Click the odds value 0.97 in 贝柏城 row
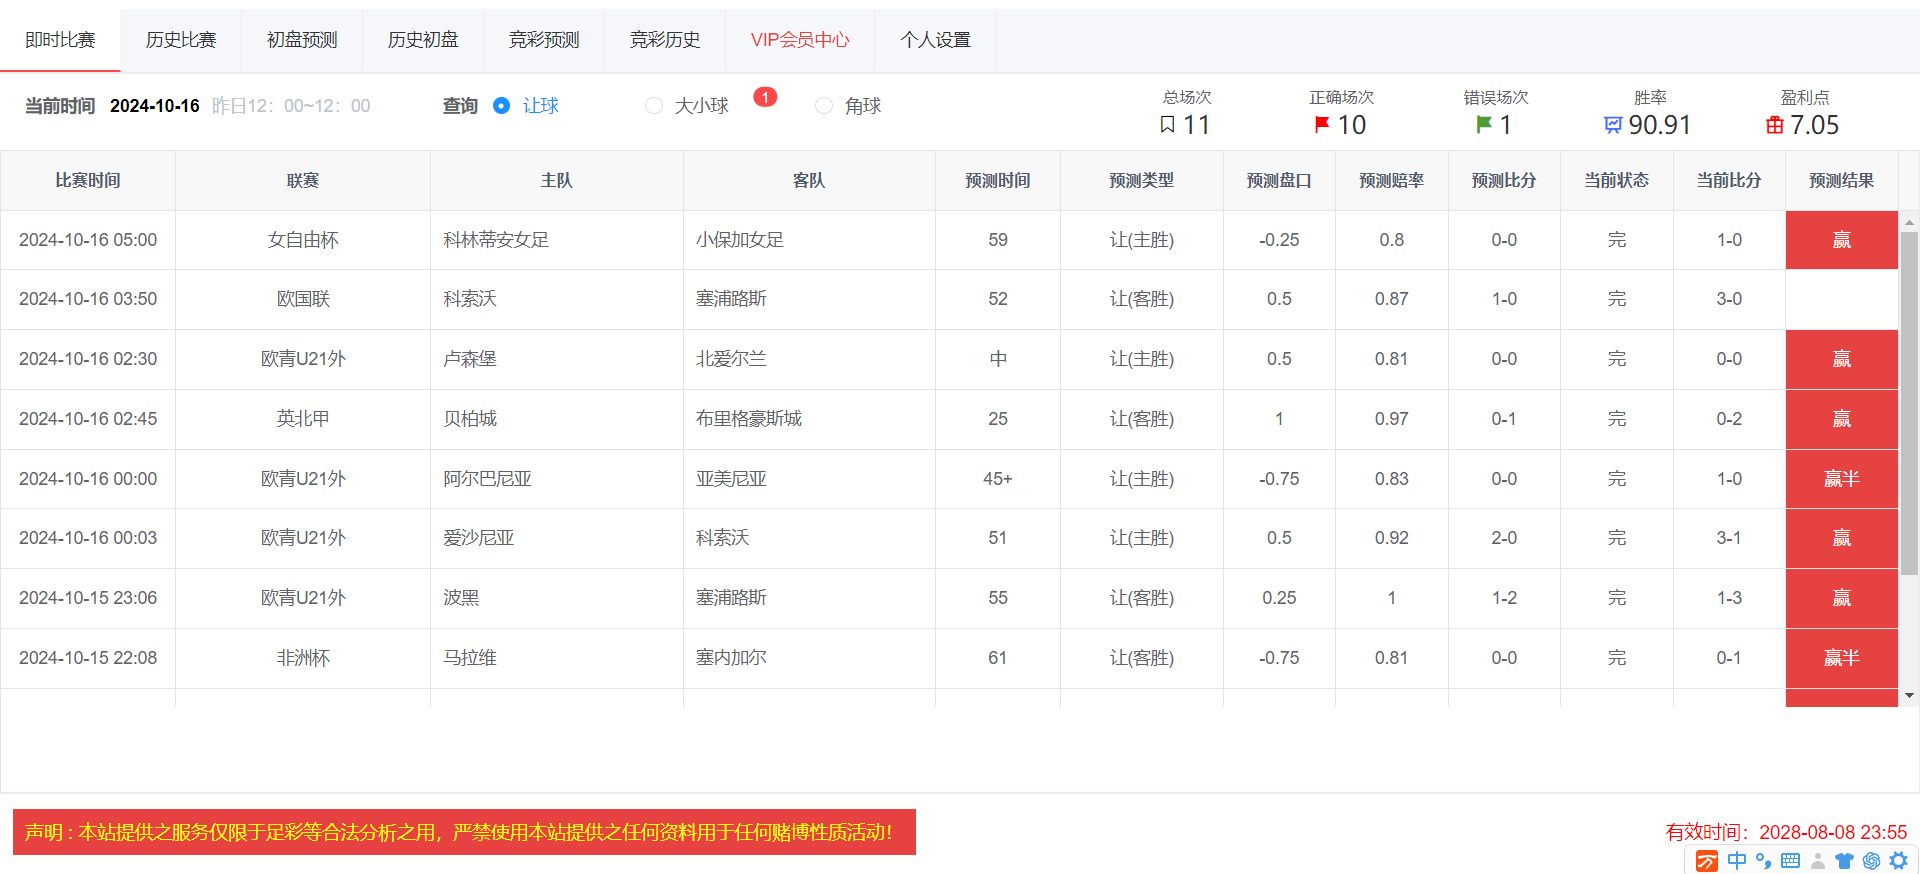Viewport: 1920px width, 874px height. tap(1391, 419)
